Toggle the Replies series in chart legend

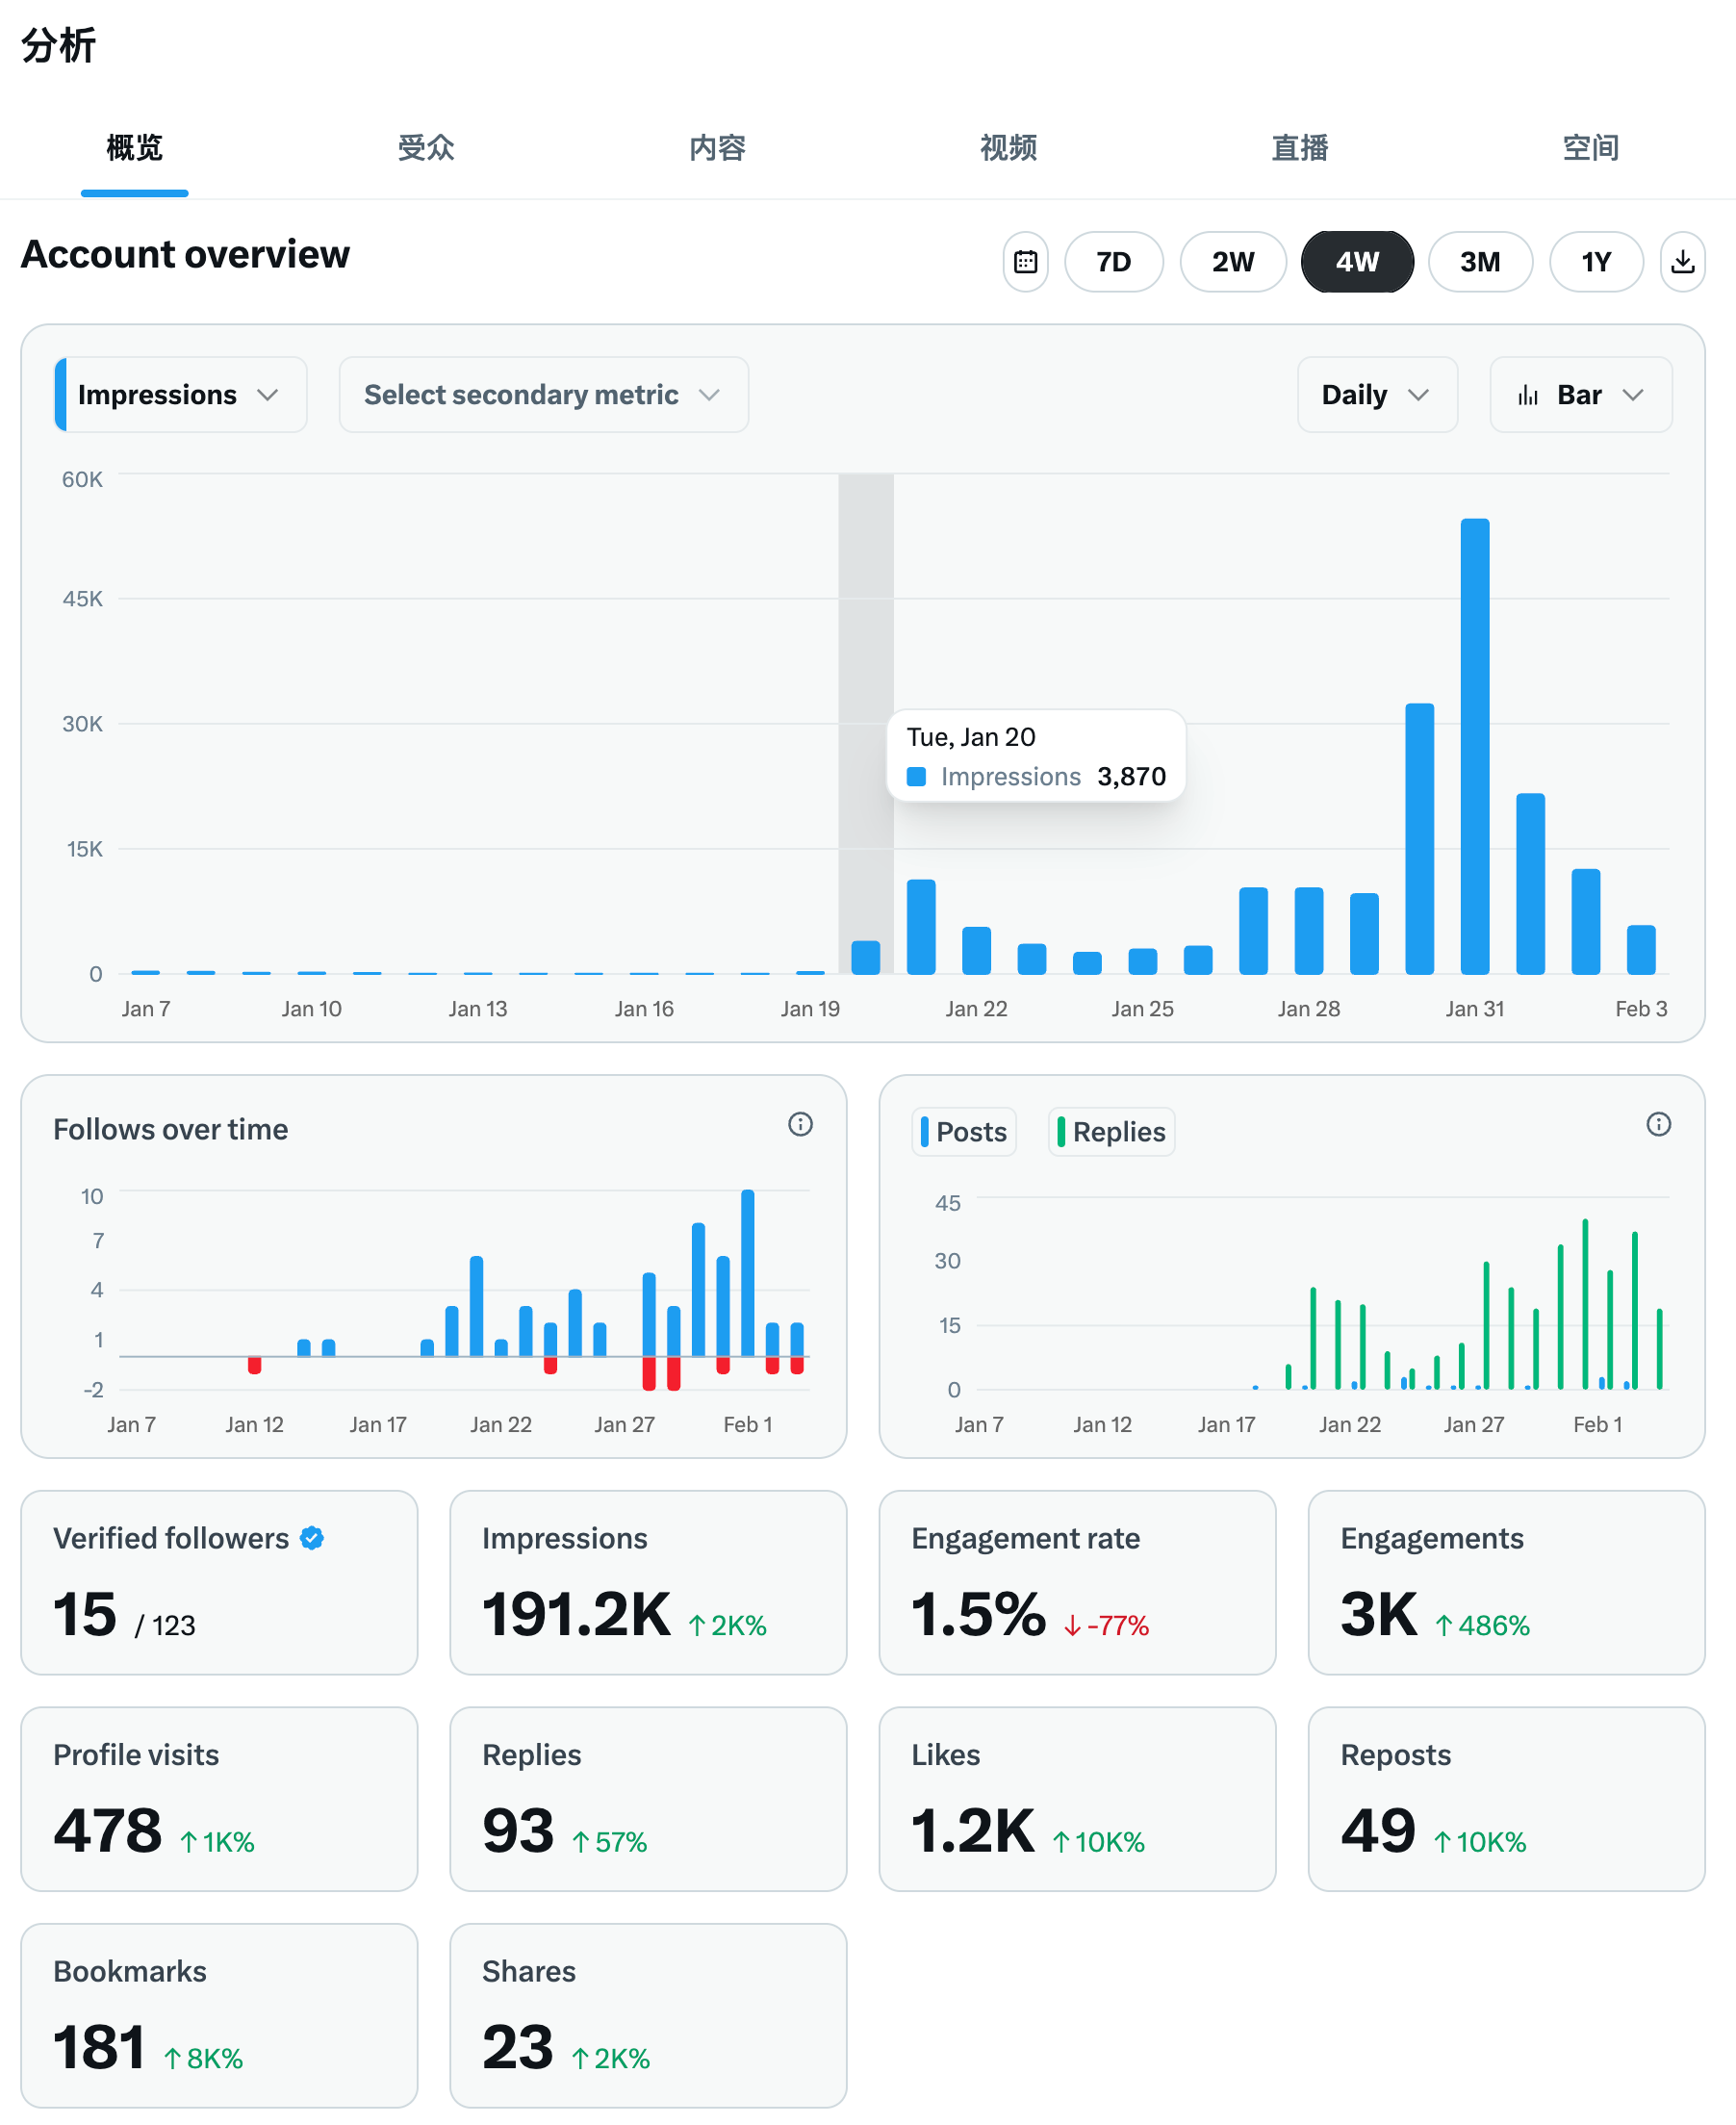coord(1111,1132)
